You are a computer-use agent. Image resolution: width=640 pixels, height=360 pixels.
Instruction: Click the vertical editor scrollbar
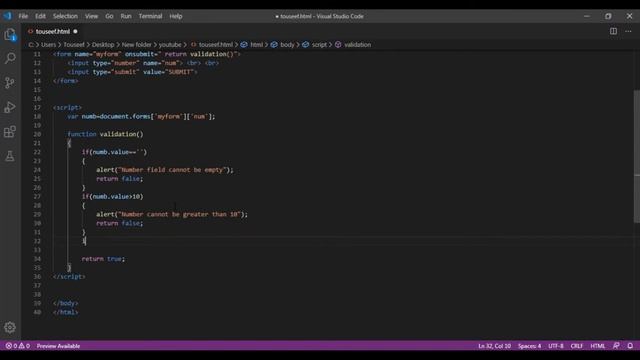coord(637,156)
